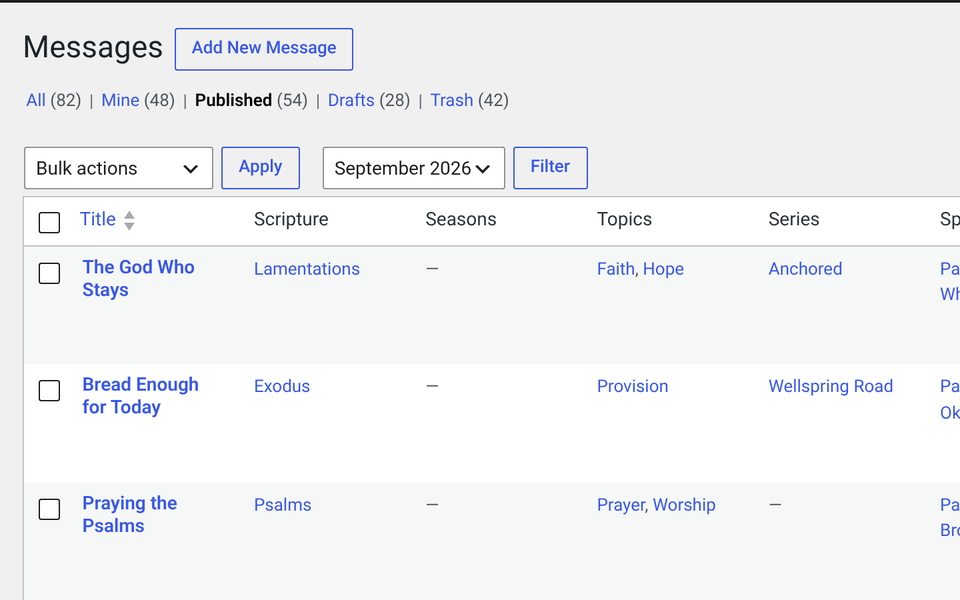Click the Series column header

(793, 219)
